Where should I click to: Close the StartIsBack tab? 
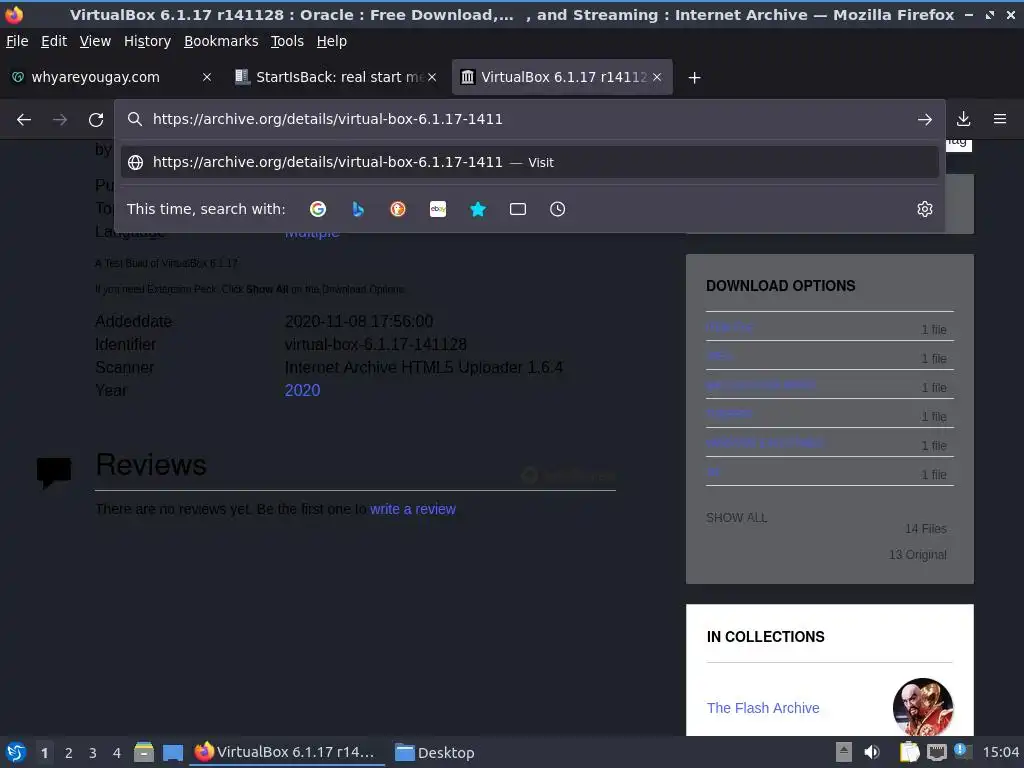pos(432,77)
